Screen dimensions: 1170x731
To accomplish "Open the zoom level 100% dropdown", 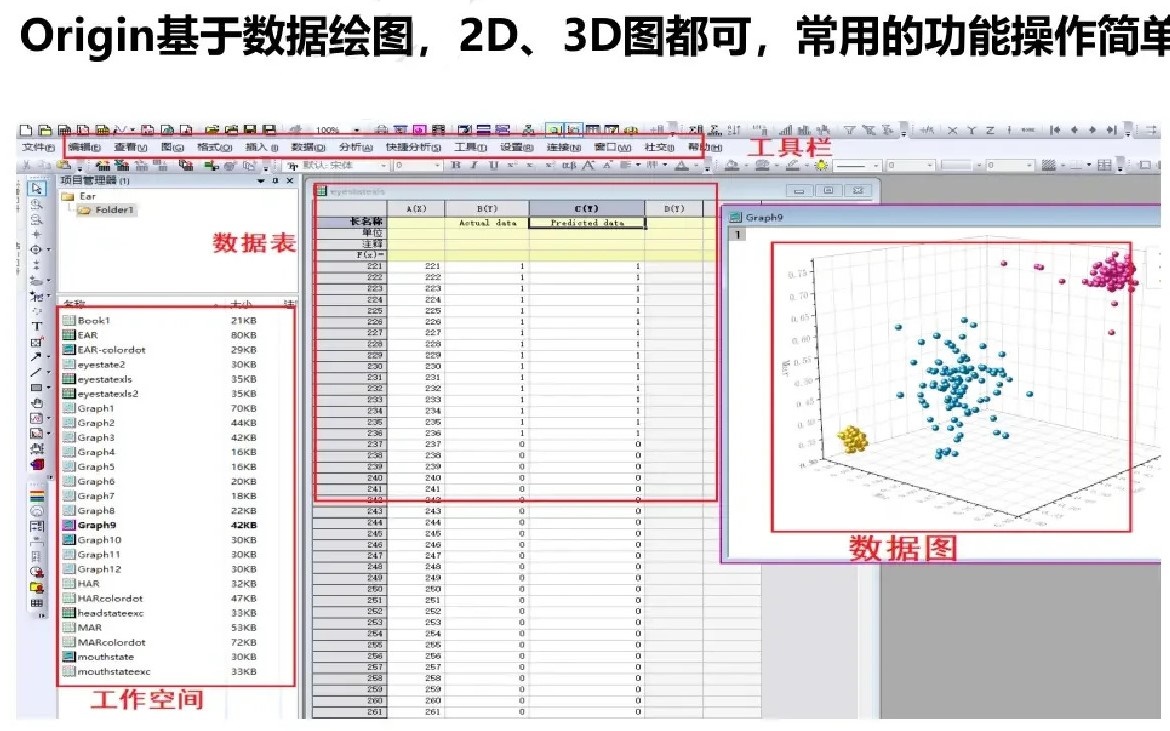I will point(357,130).
